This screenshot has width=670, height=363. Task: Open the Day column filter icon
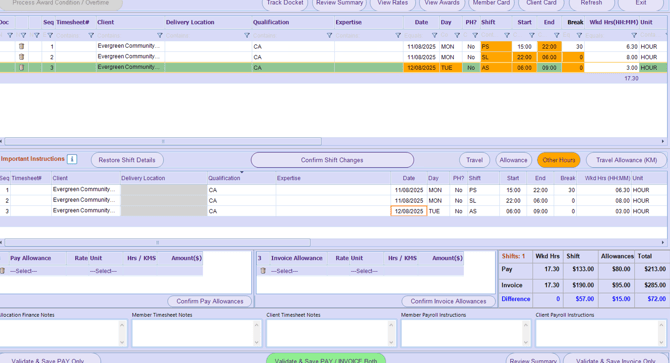tap(457, 35)
